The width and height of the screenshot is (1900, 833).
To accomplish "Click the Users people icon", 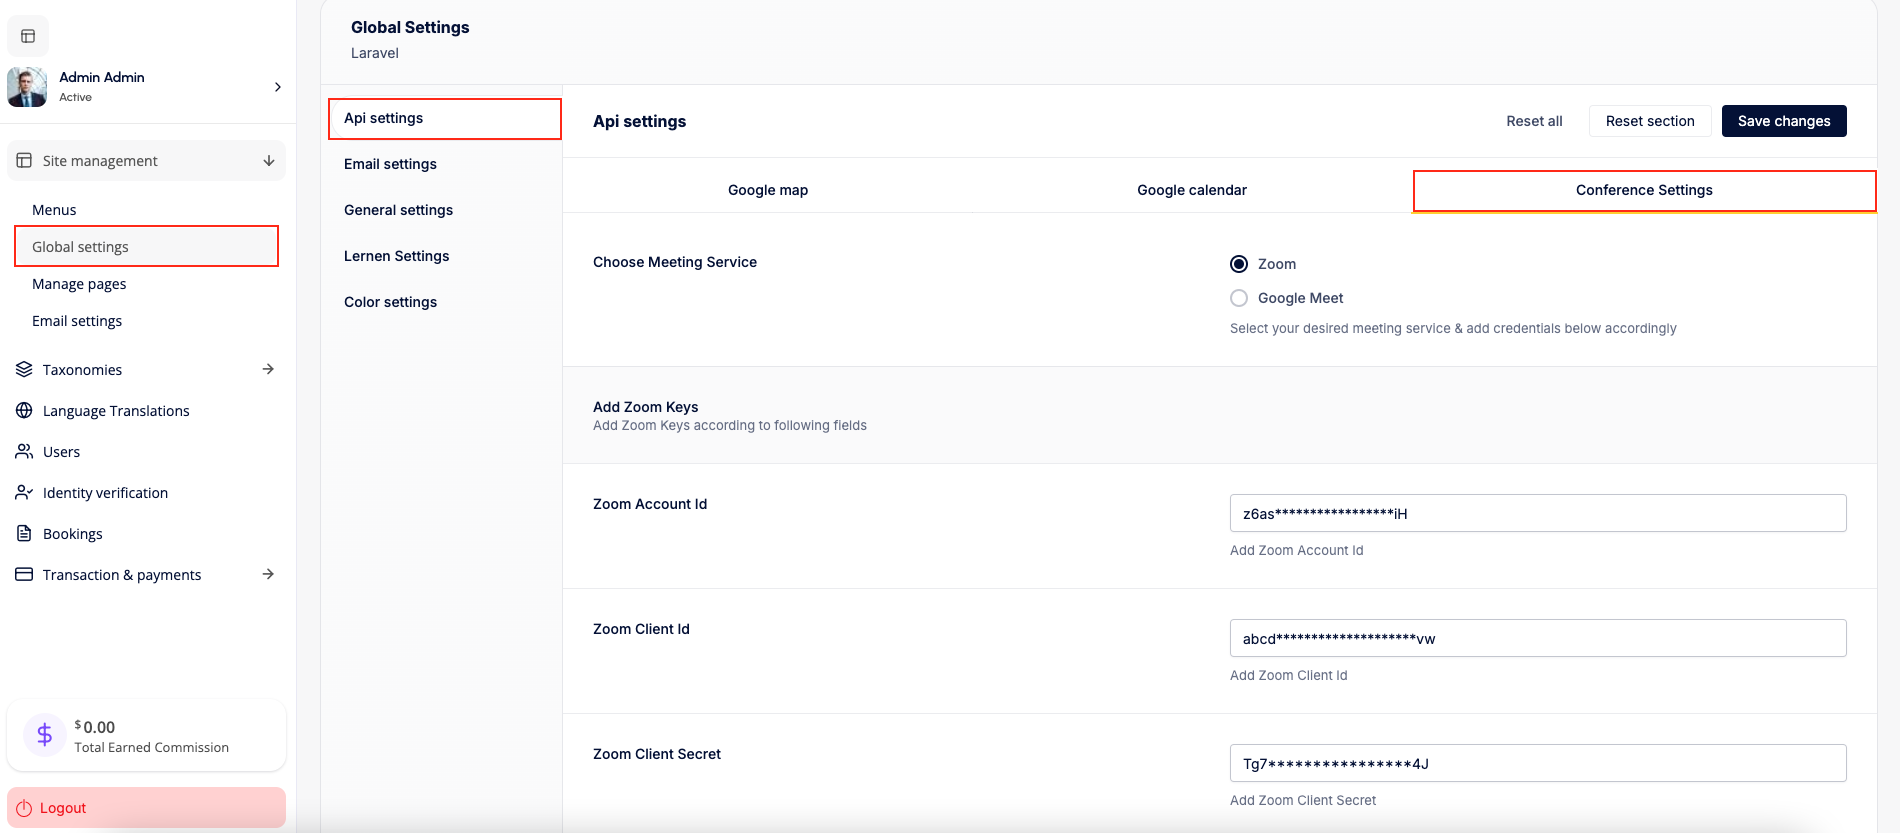I will pyautogui.click(x=24, y=451).
